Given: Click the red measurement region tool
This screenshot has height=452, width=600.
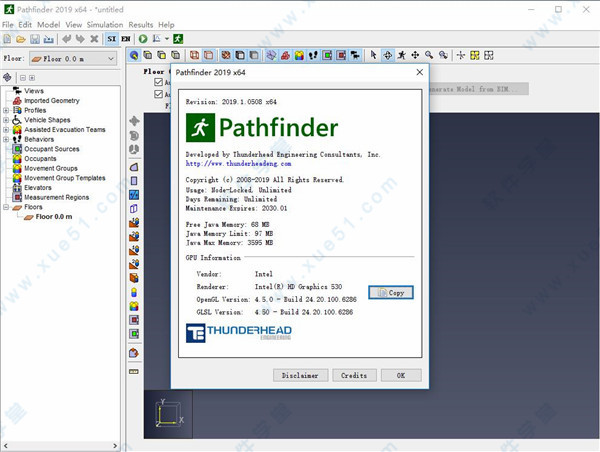Looking at the screenshot, I should tap(134, 320).
